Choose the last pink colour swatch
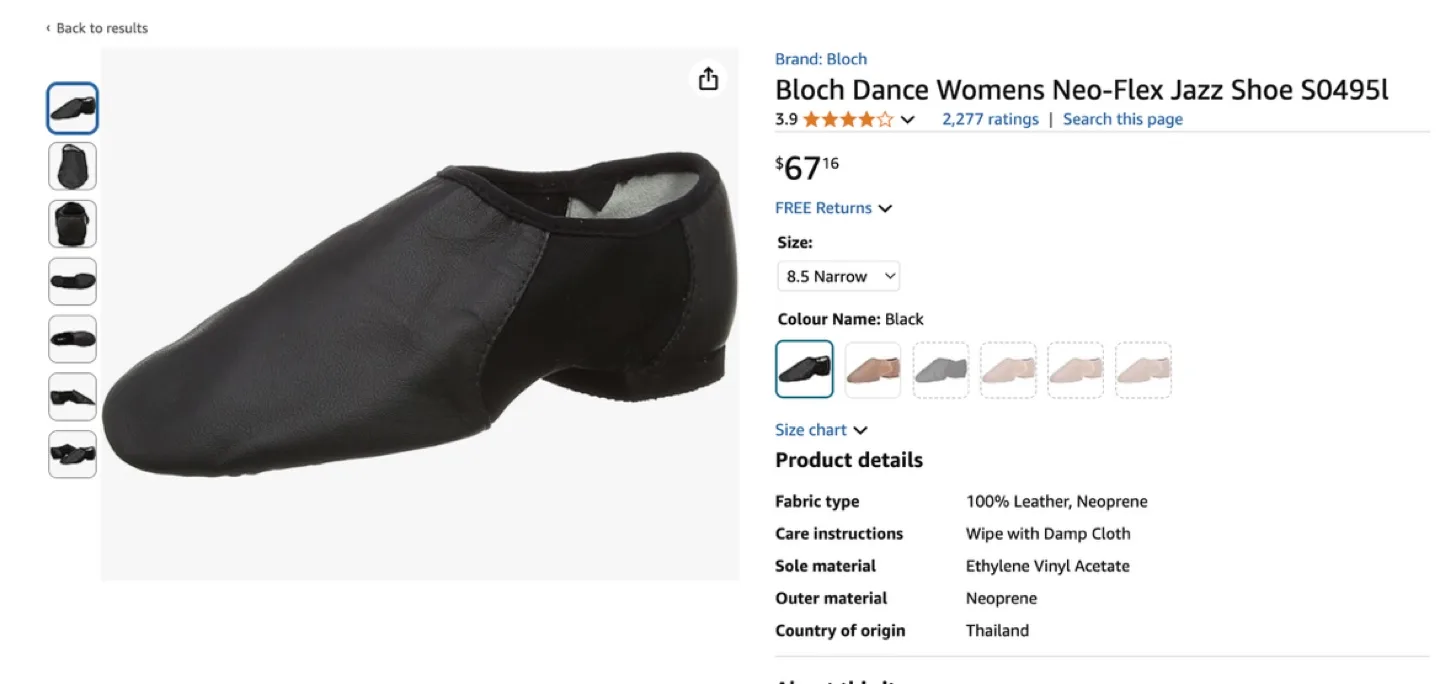This screenshot has height=684, width=1440. point(1143,369)
